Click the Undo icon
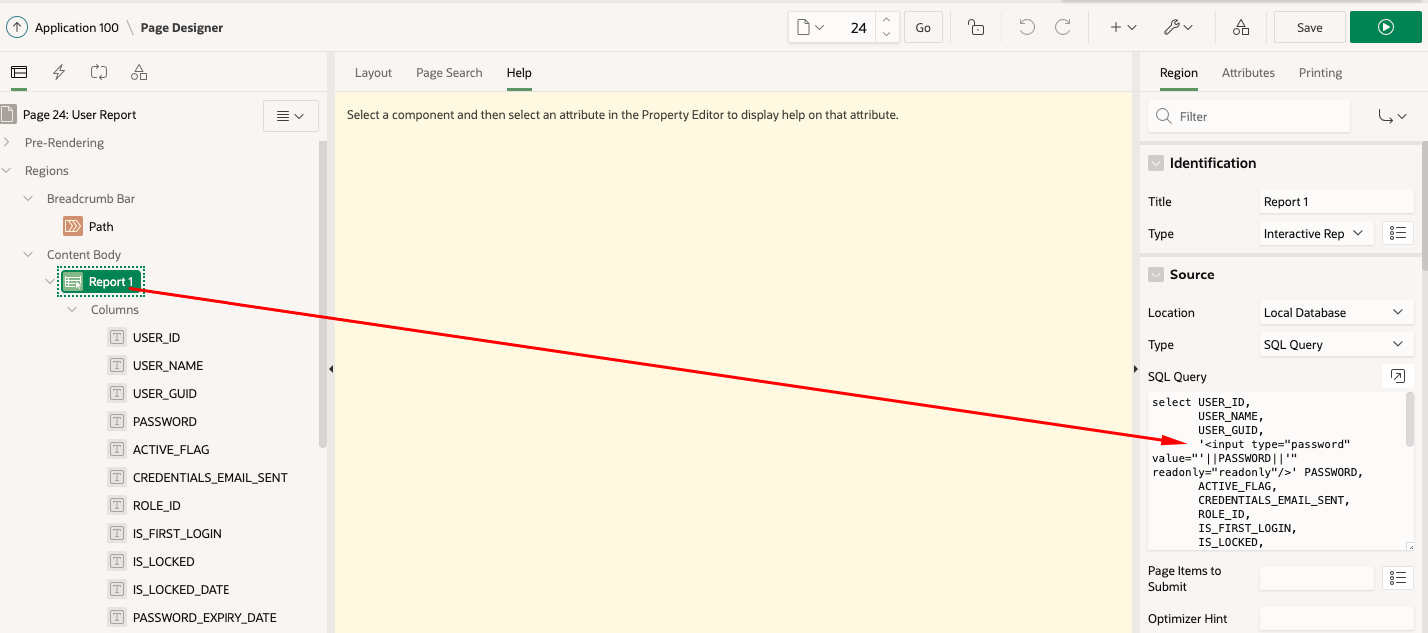 point(1027,28)
